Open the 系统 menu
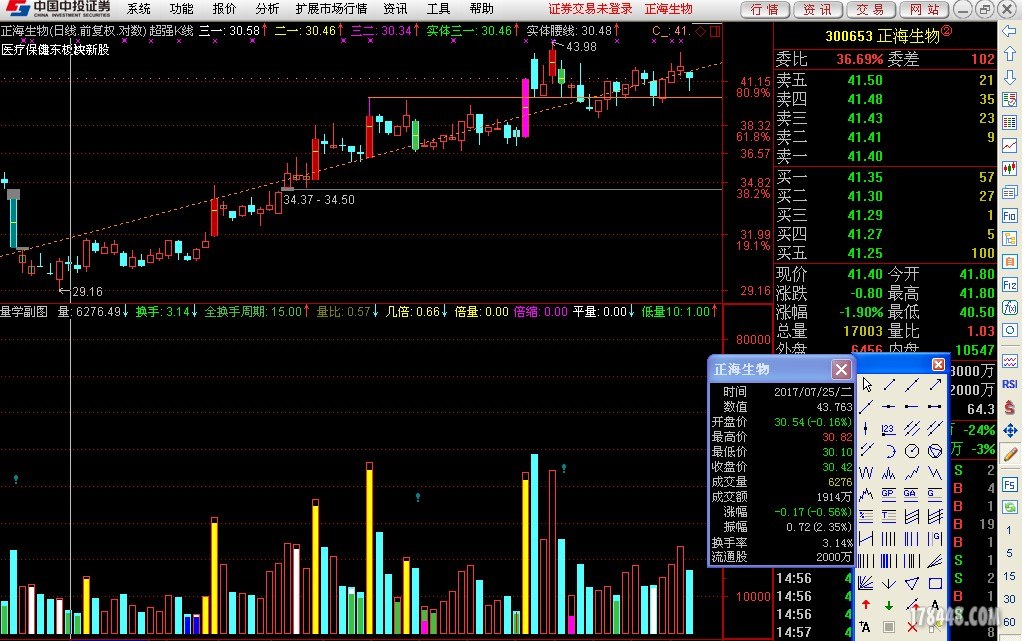 [x=138, y=9]
